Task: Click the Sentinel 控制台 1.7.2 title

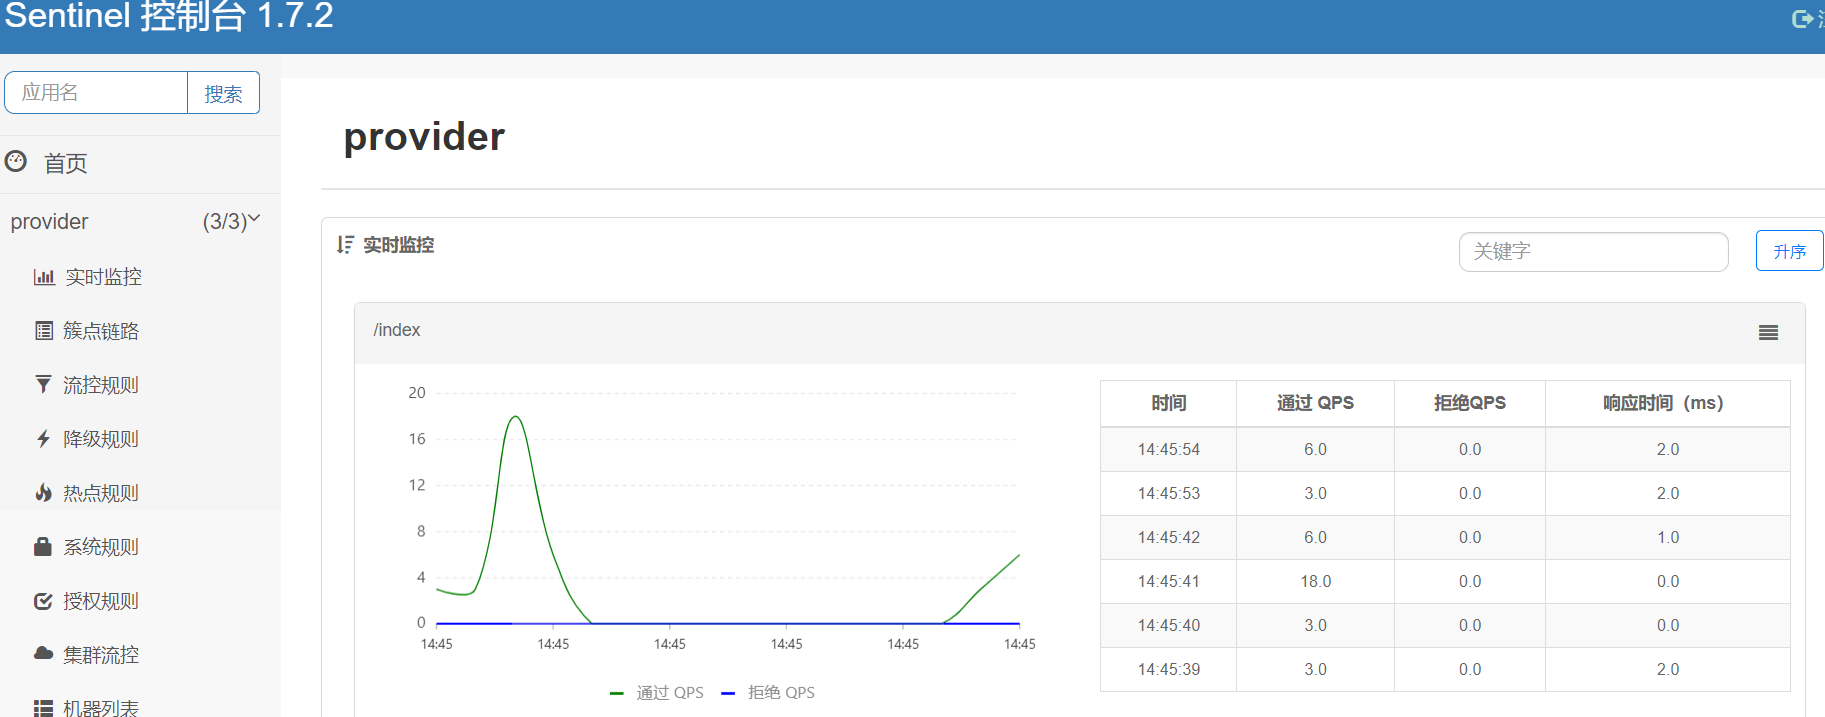Action: [169, 16]
